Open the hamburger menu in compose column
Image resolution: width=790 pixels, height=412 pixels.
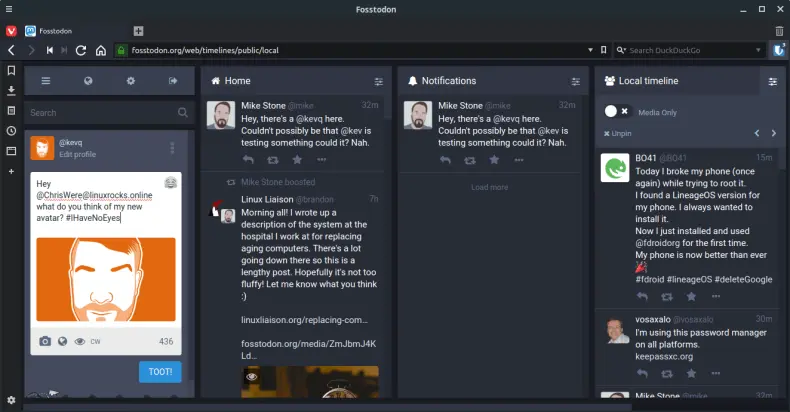tap(45, 81)
